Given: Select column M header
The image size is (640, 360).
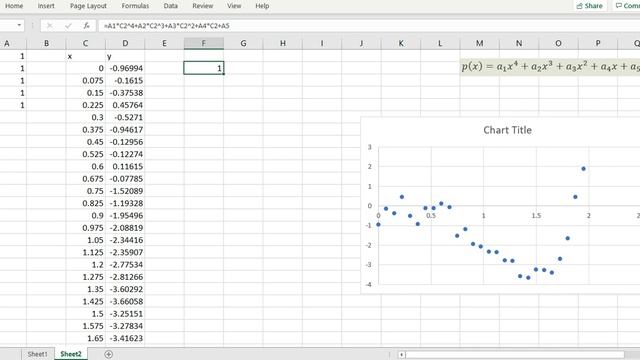Looking at the screenshot, I should click(x=480, y=43).
